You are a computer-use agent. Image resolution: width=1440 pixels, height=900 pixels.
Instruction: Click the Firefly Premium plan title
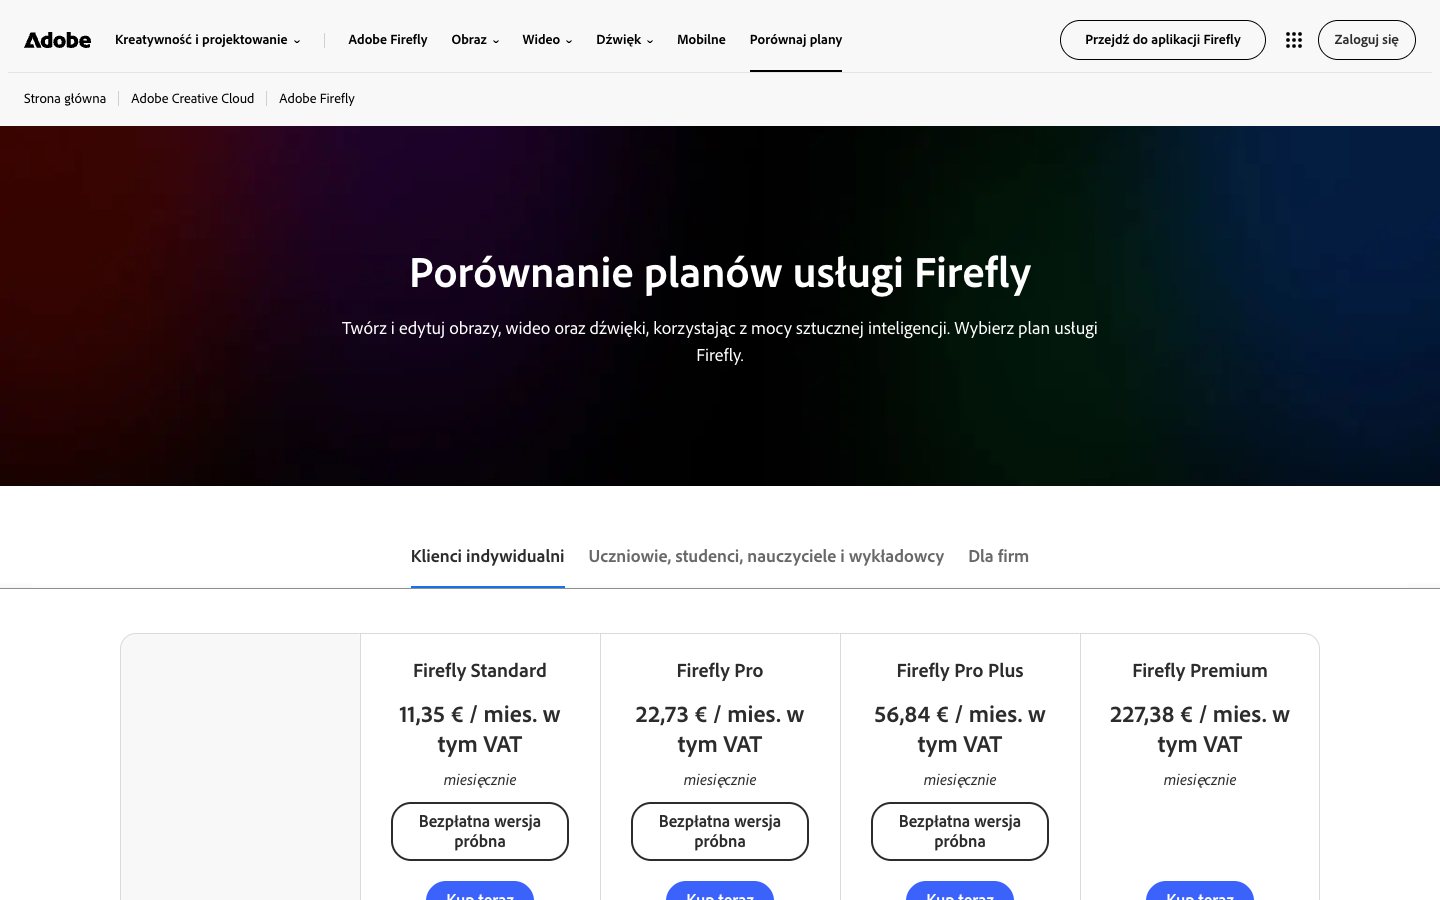point(1200,671)
